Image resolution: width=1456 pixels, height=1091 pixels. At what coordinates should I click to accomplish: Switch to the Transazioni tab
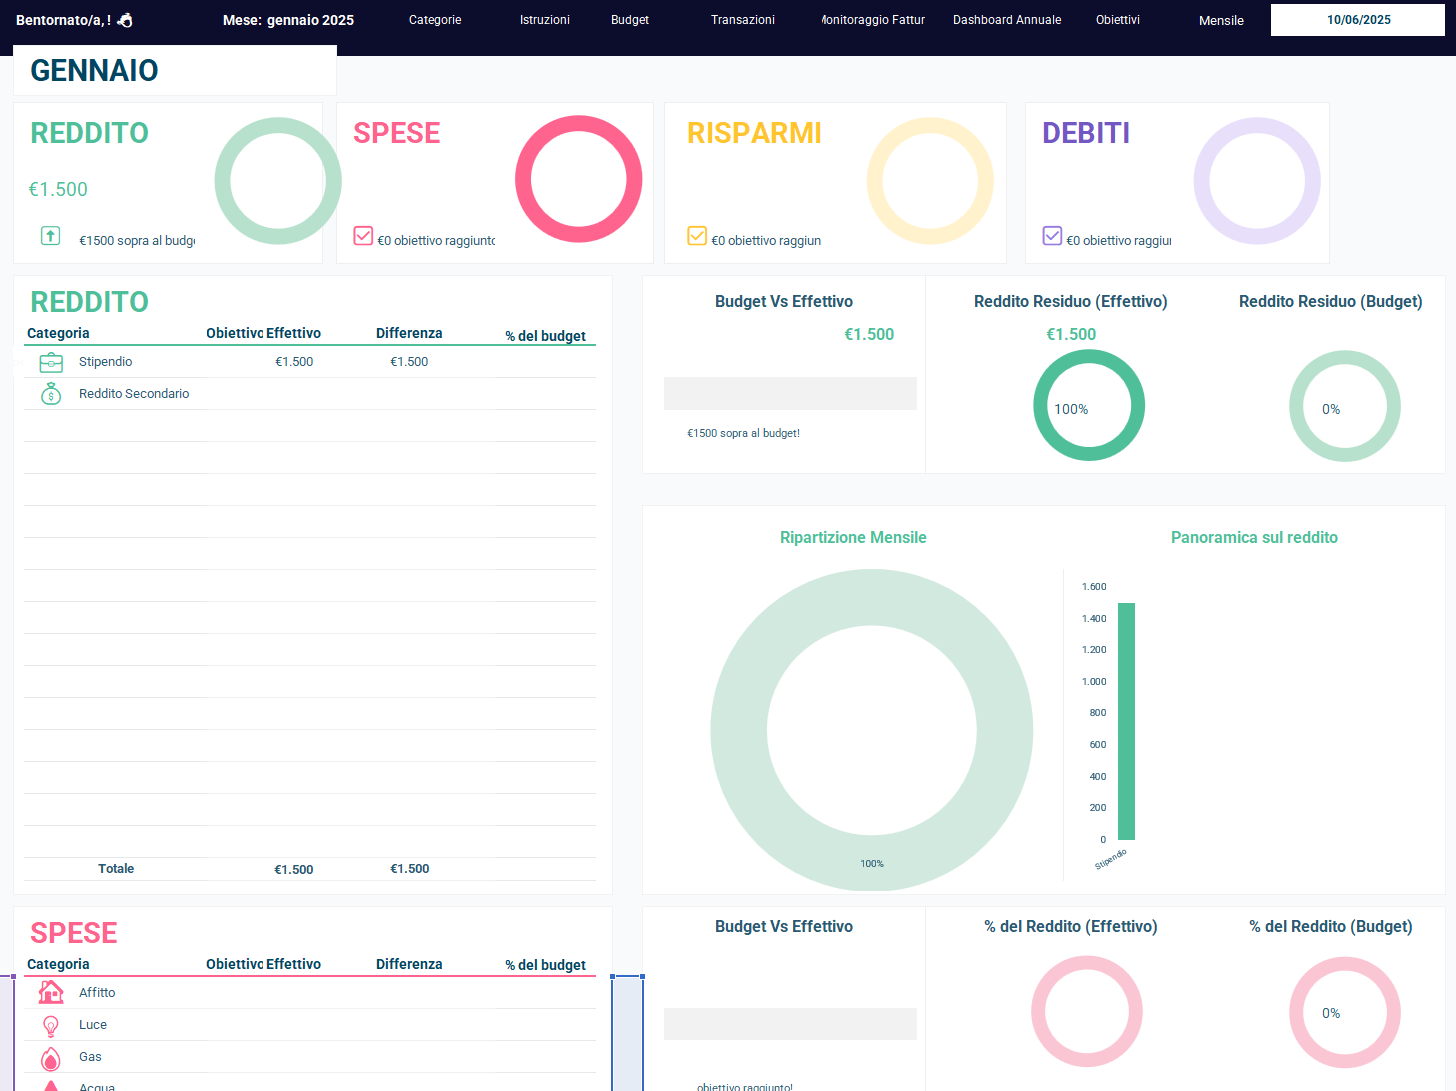pos(742,20)
